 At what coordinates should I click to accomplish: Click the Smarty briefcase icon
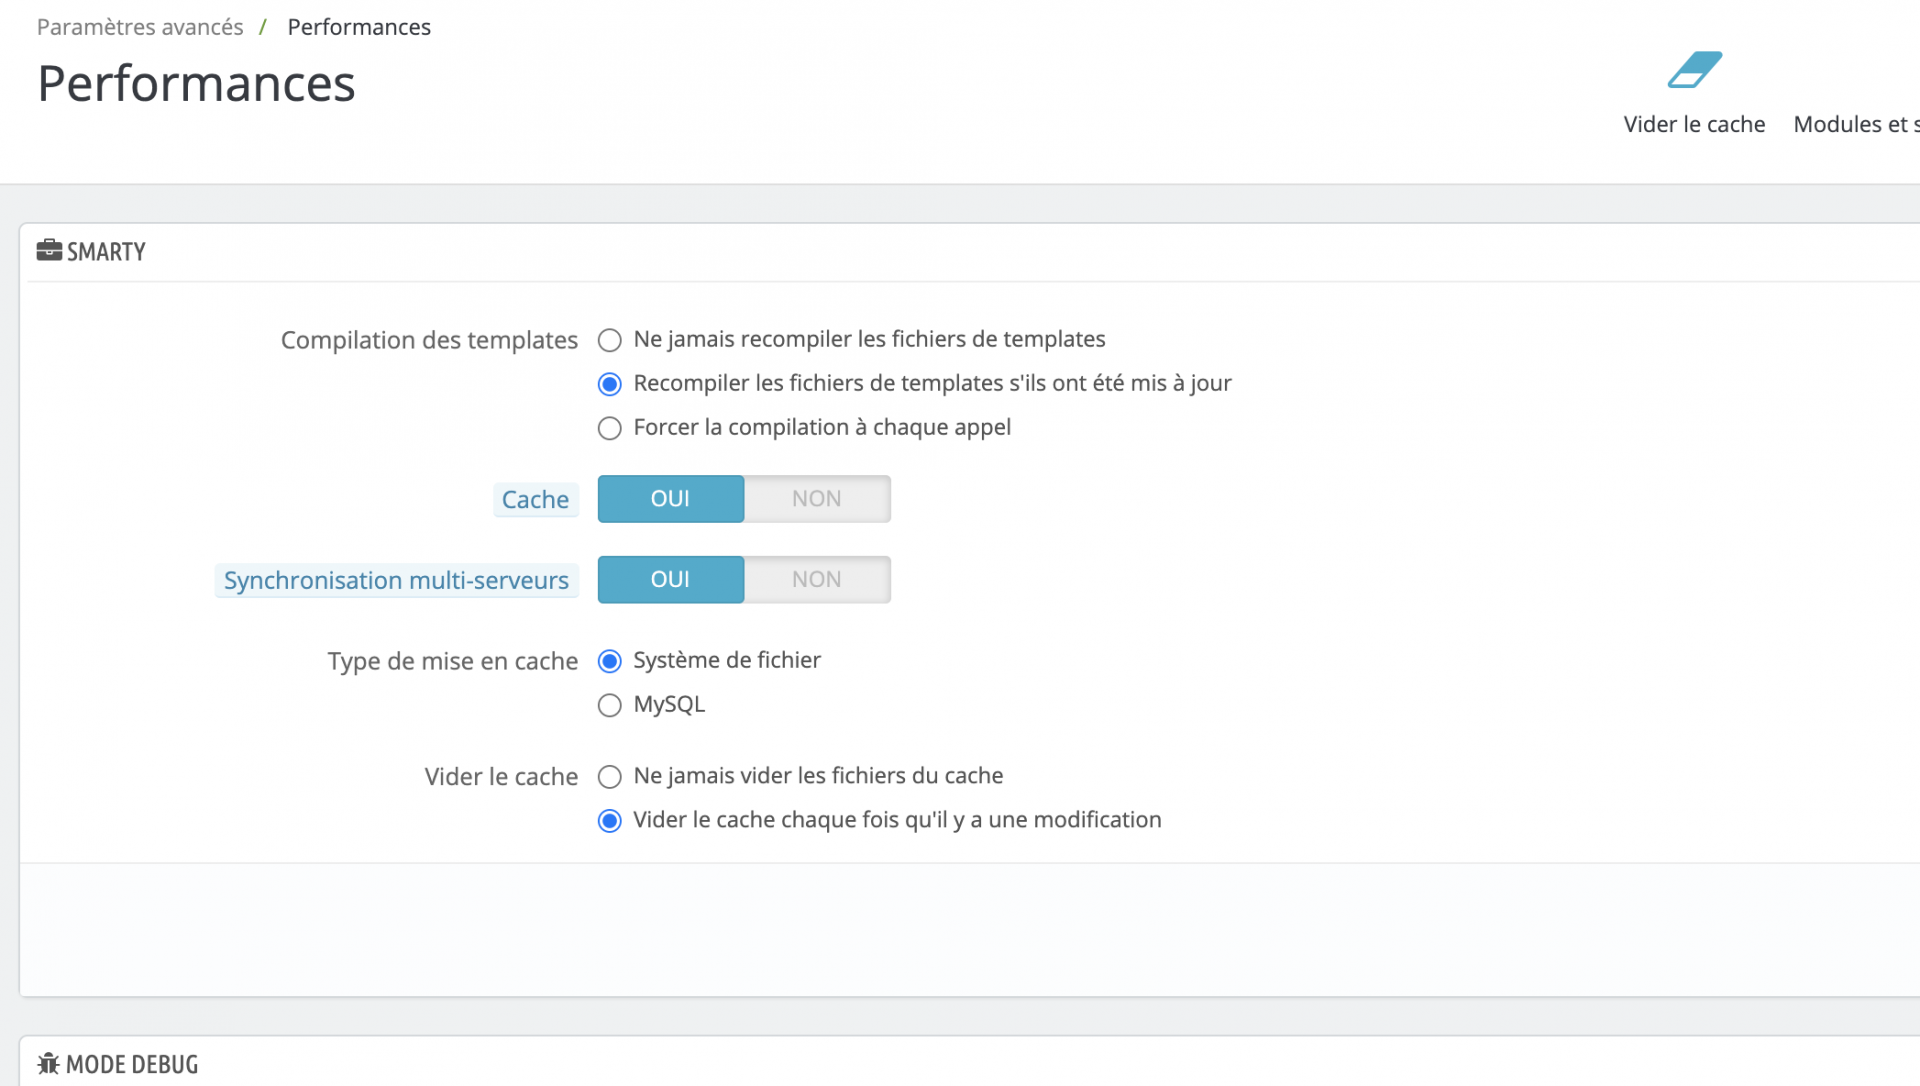click(49, 250)
